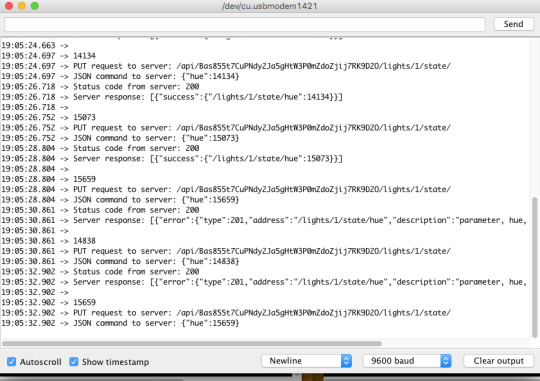Click the horizontal scrollbar of the output
The height and width of the screenshot is (381, 540).
[192, 343]
